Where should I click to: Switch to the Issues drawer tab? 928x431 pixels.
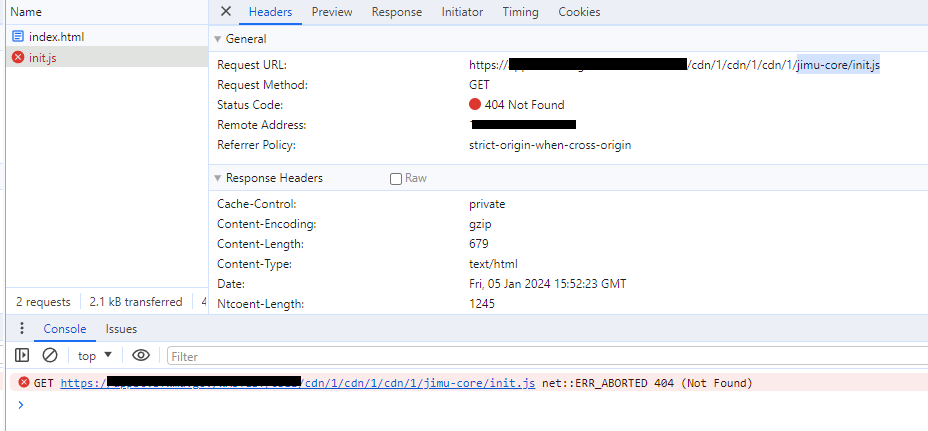tap(121, 328)
